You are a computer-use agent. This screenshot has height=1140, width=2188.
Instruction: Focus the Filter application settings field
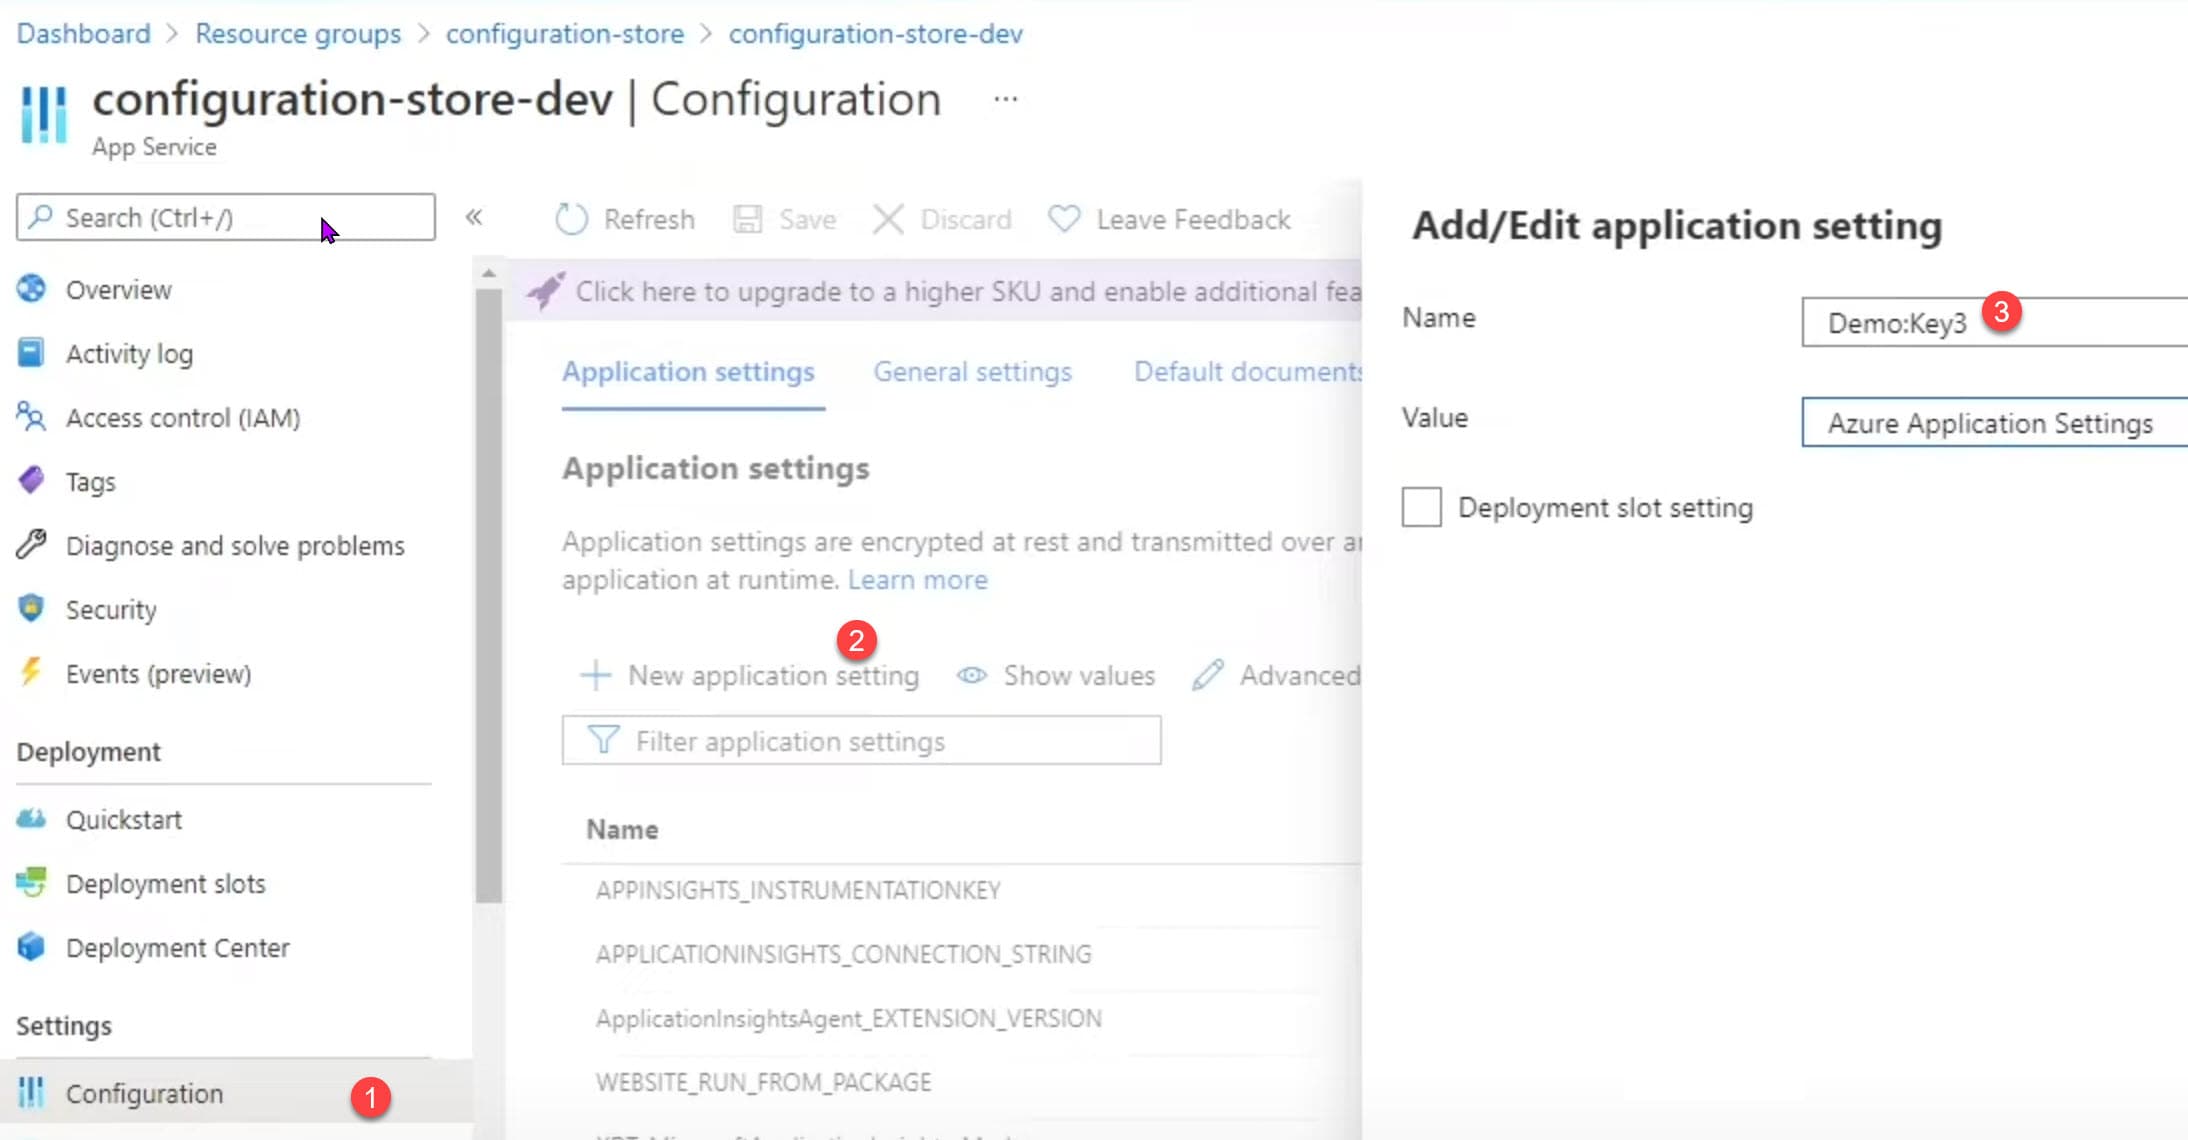pyautogui.click(x=862, y=740)
